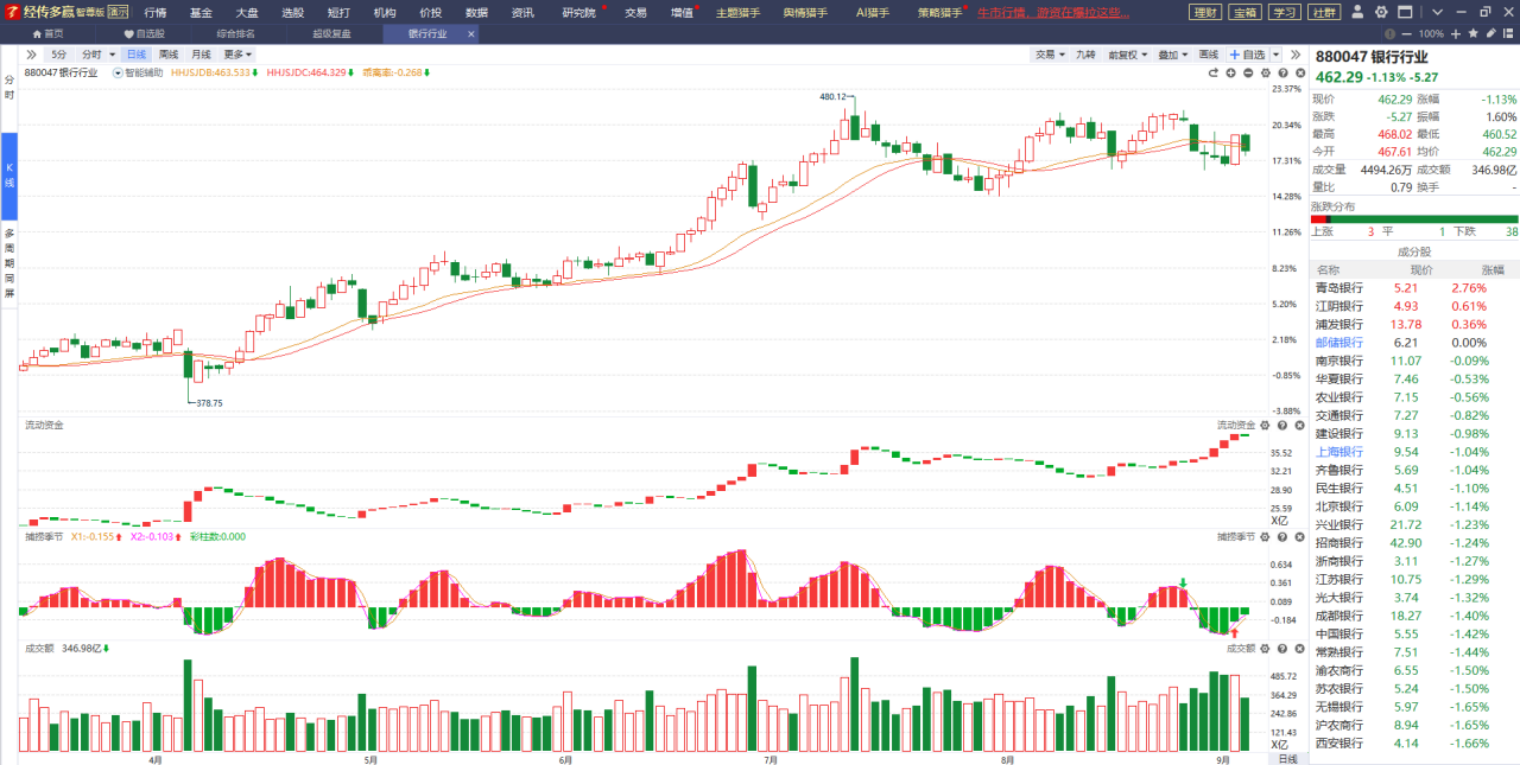Expand the right double chevron next to 自选
Viewport: 1520px width, 766px height.
[x=1295, y=54]
